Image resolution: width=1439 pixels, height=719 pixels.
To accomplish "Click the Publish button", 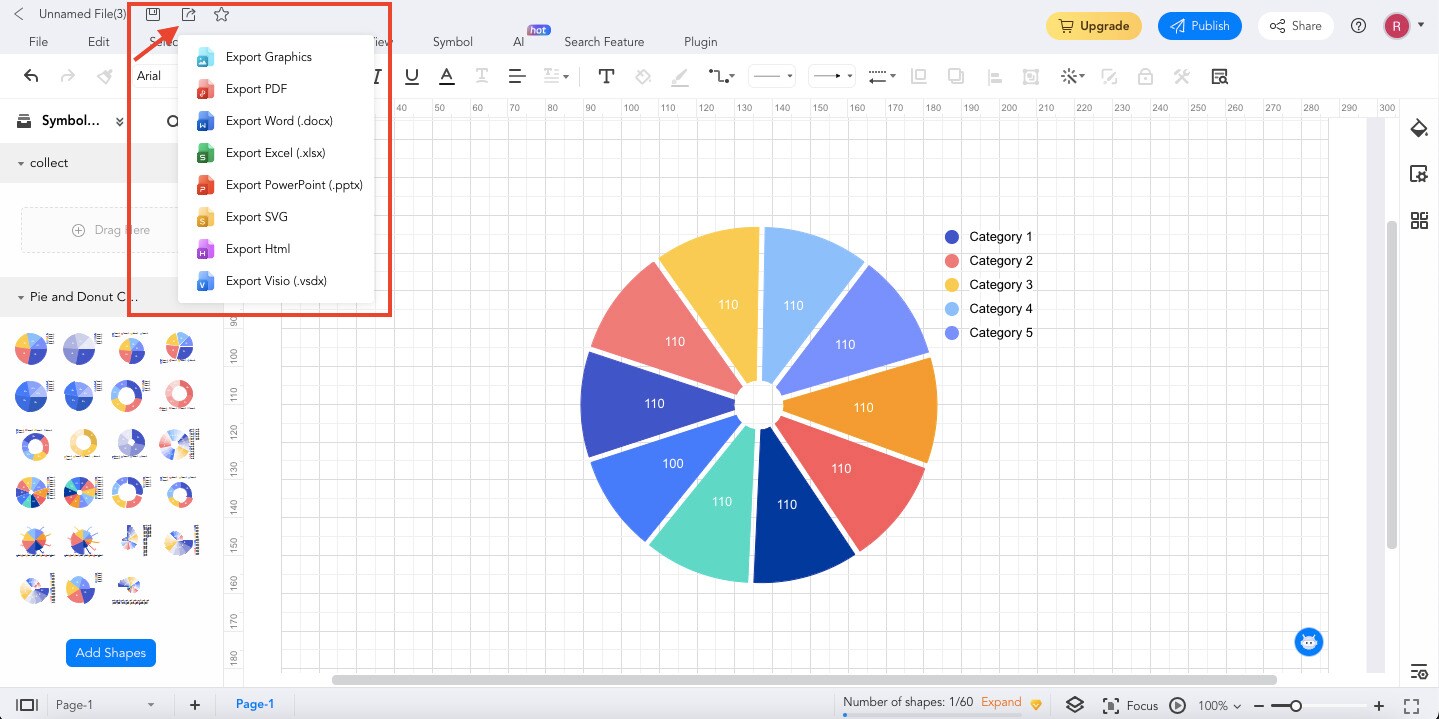I will point(1200,26).
